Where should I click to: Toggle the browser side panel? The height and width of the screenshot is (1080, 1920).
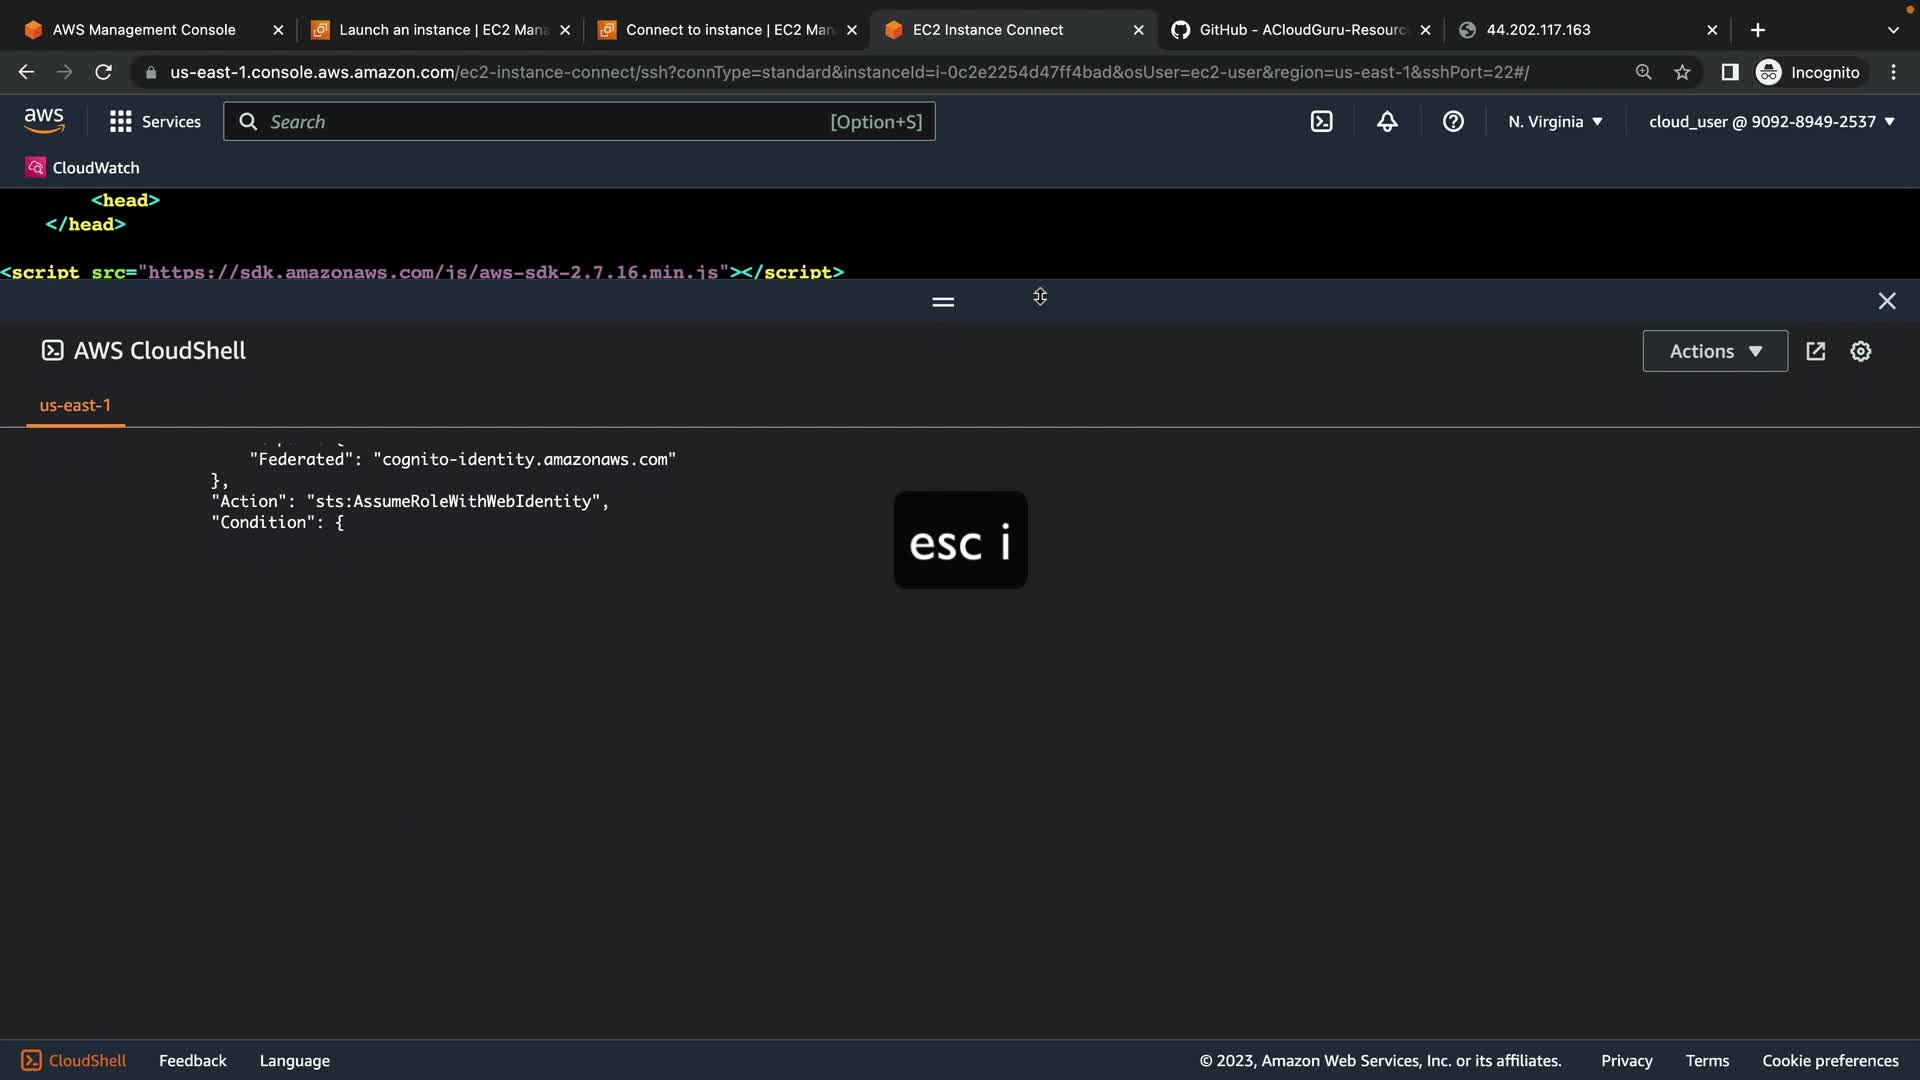pos(1729,72)
